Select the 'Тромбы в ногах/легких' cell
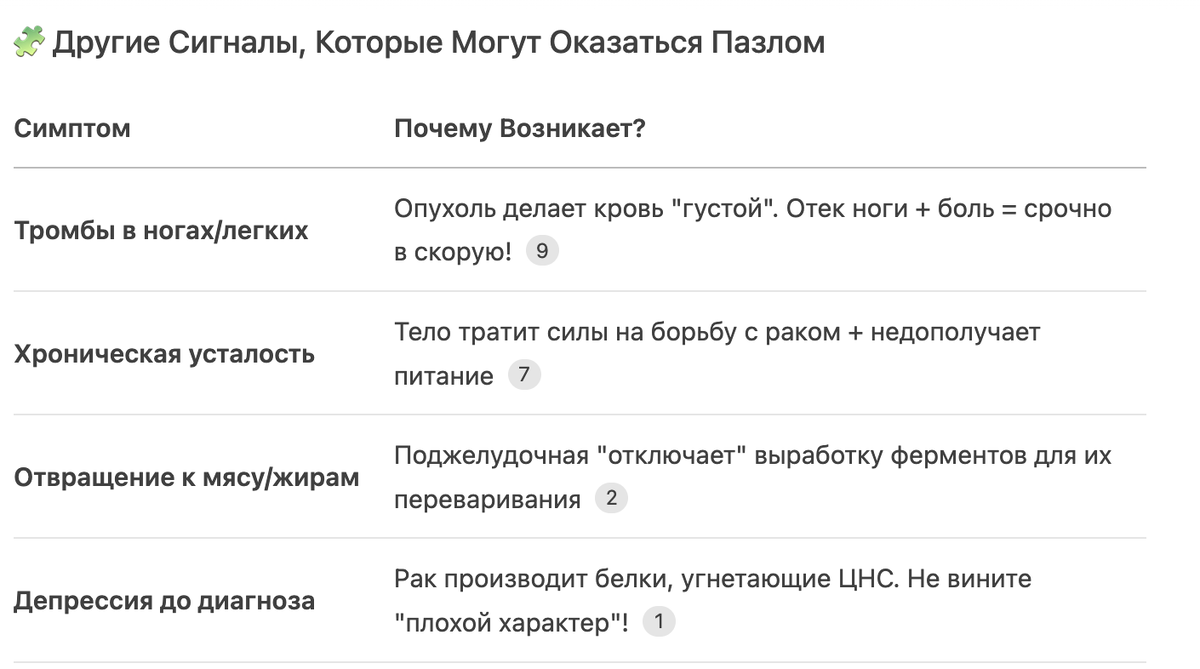1200x669 pixels. tap(161, 231)
